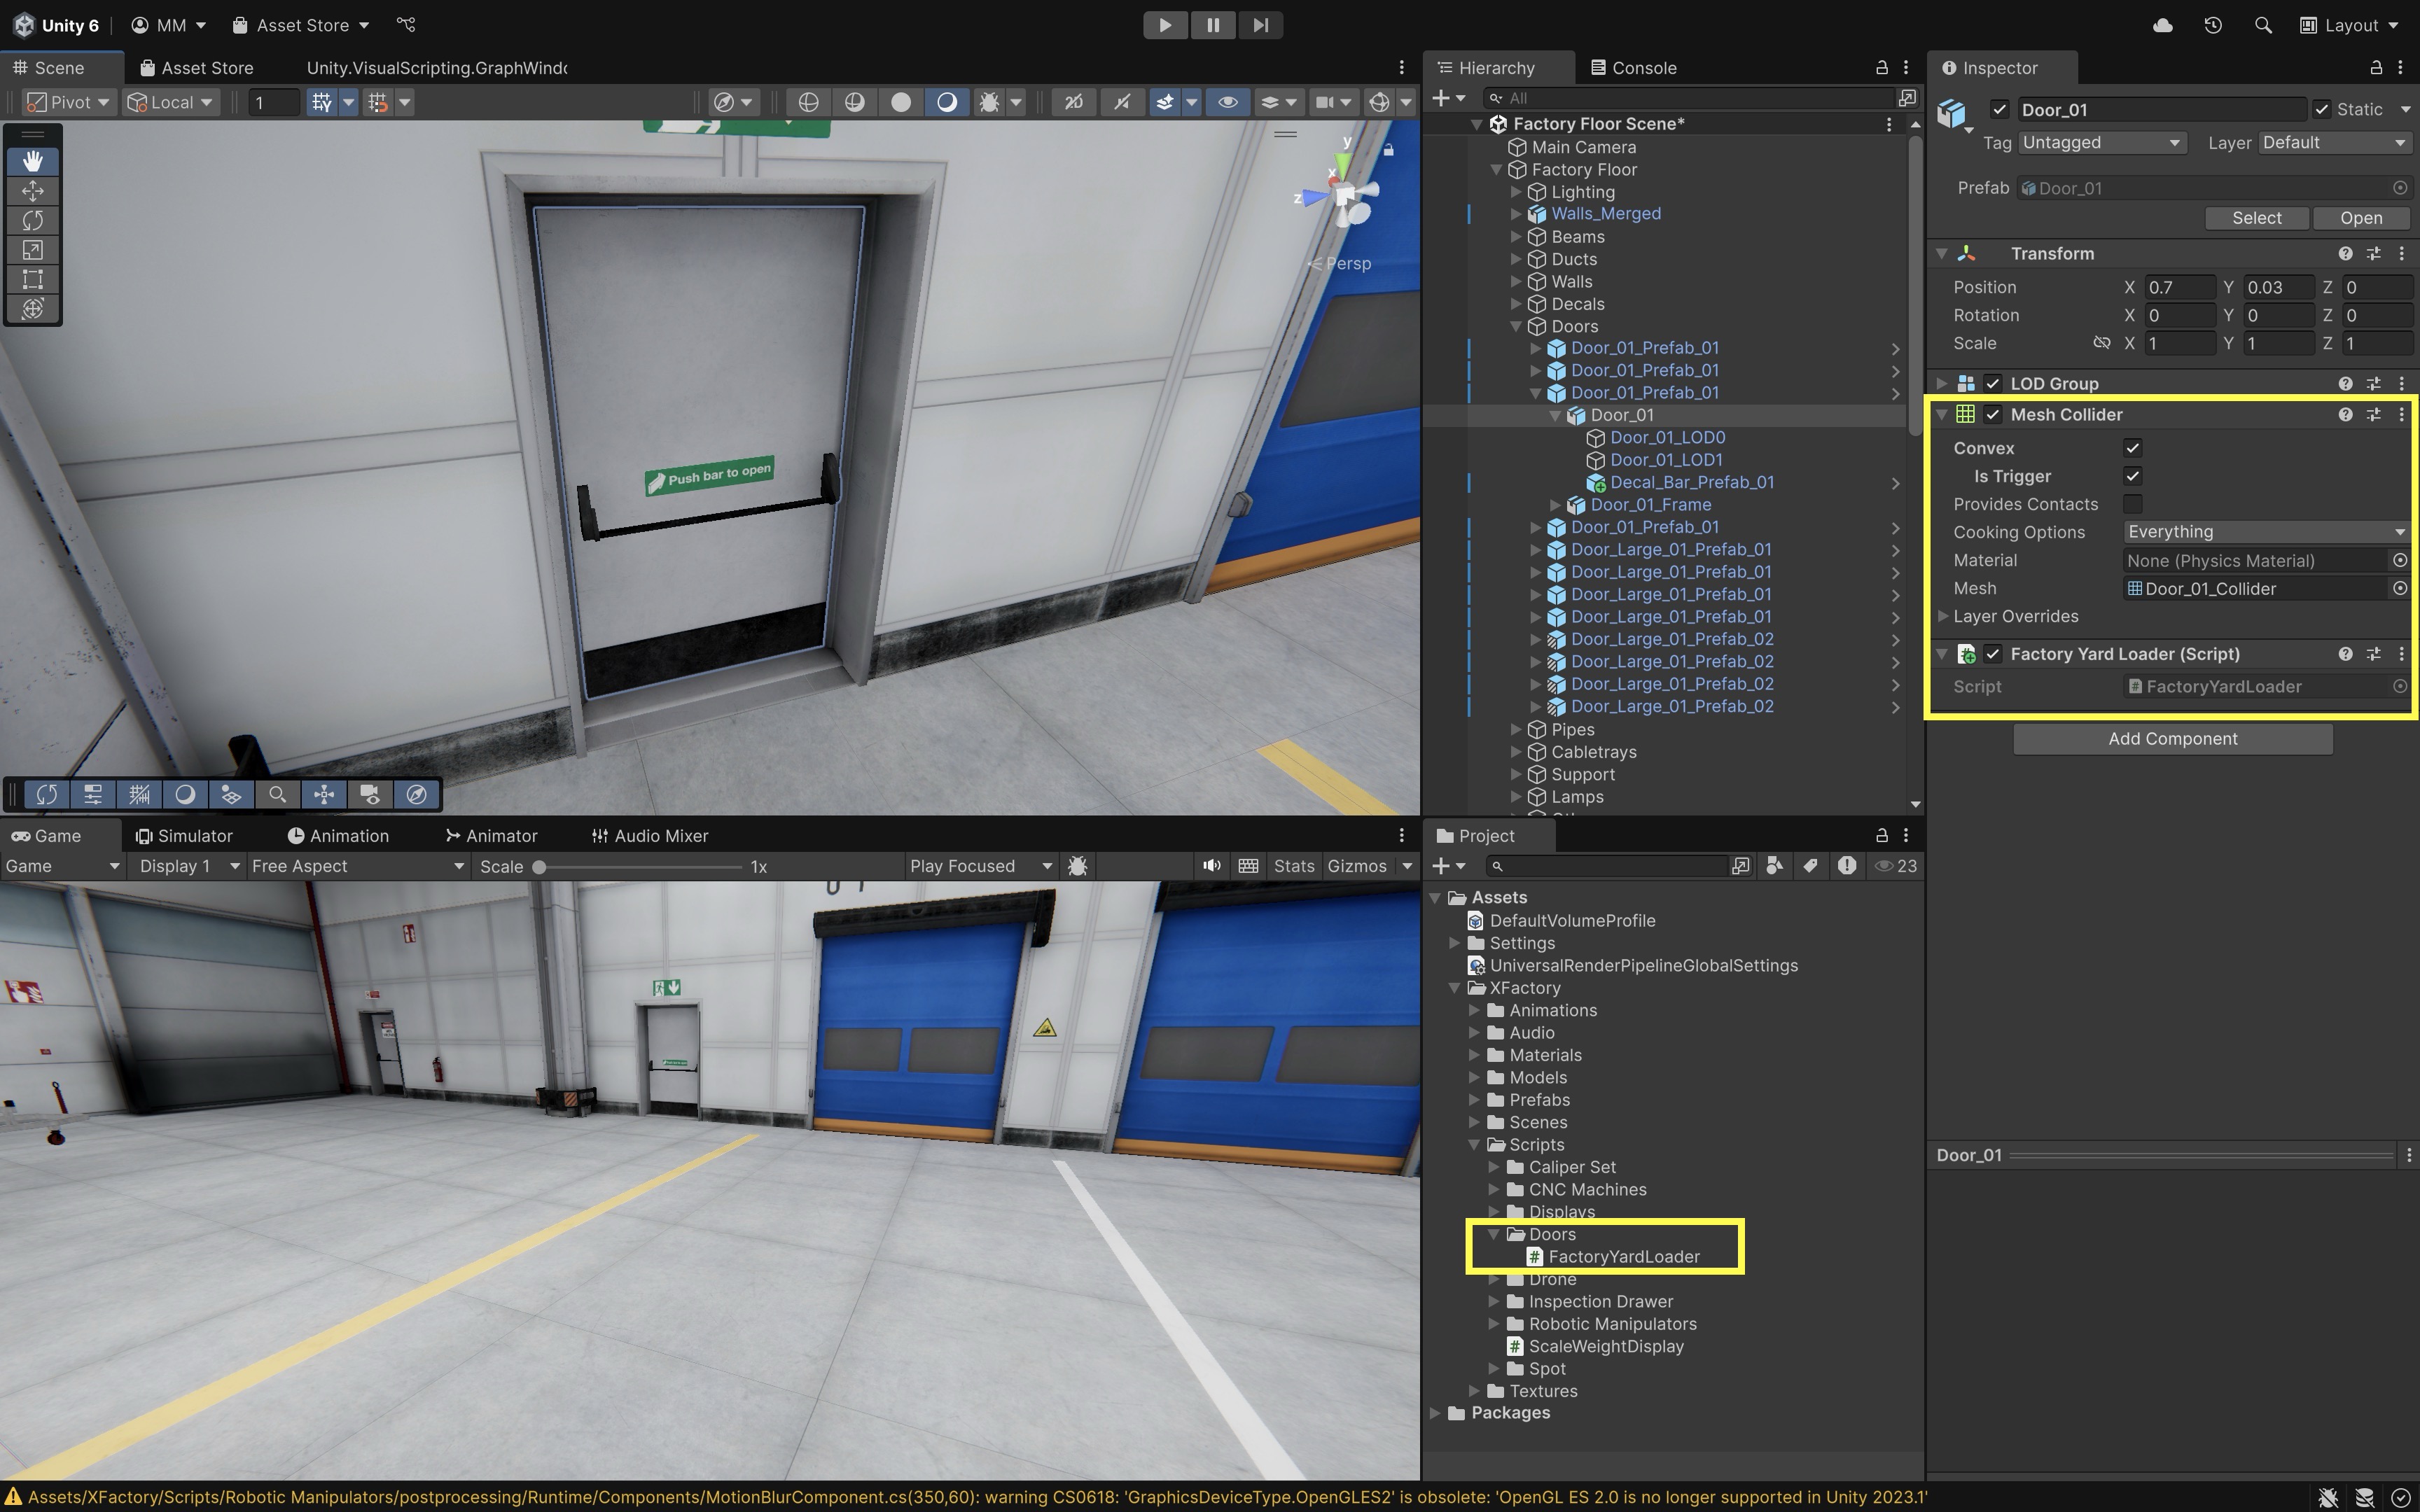The height and width of the screenshot is (1512, 2420).
Task: Open Mesh Collider preset settings icon
Action: click(x=2373, y=414)
